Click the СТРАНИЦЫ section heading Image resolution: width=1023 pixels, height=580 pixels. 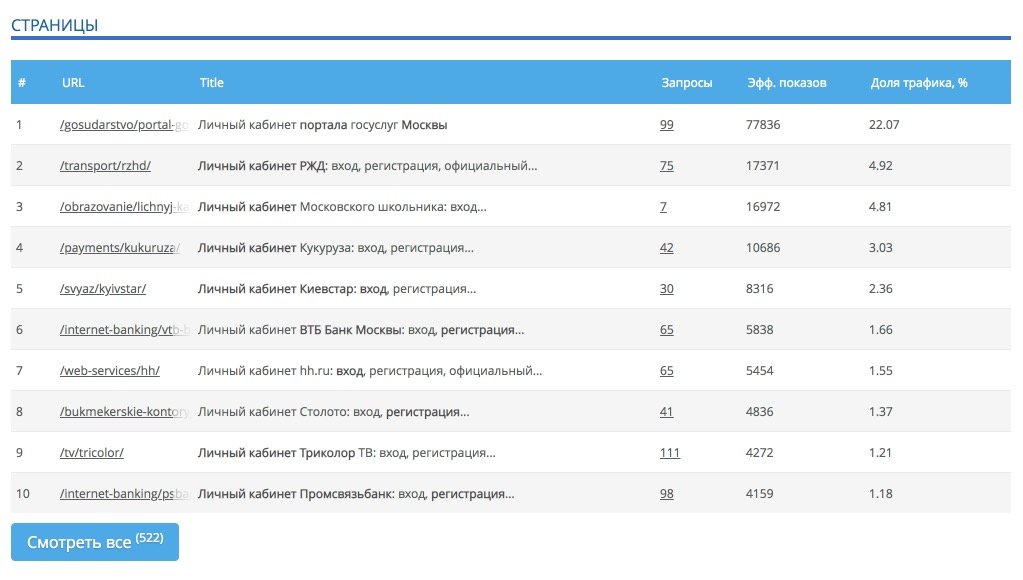55,25
